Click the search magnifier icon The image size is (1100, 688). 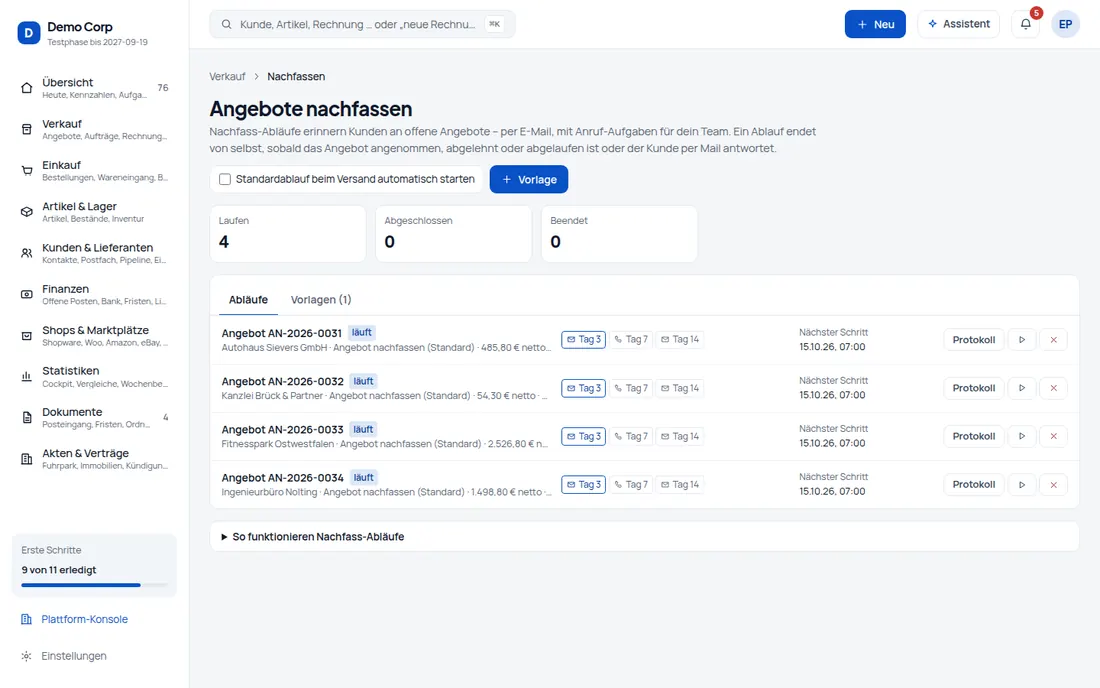[x=227, y=25]
